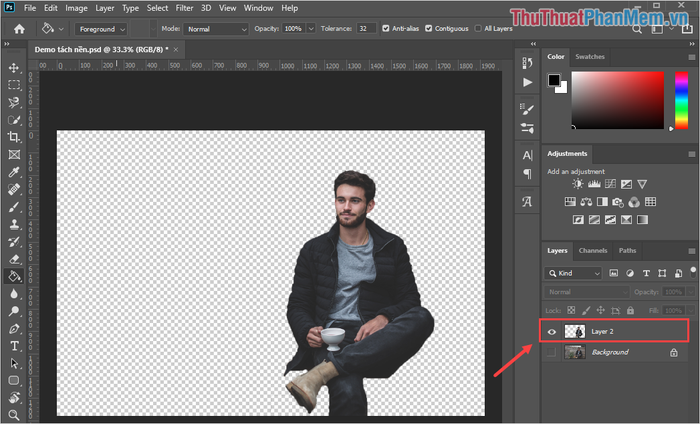Open the Foreground fill source dropdown
Viewport: 700px width, 424px height.
coord(101,29)
